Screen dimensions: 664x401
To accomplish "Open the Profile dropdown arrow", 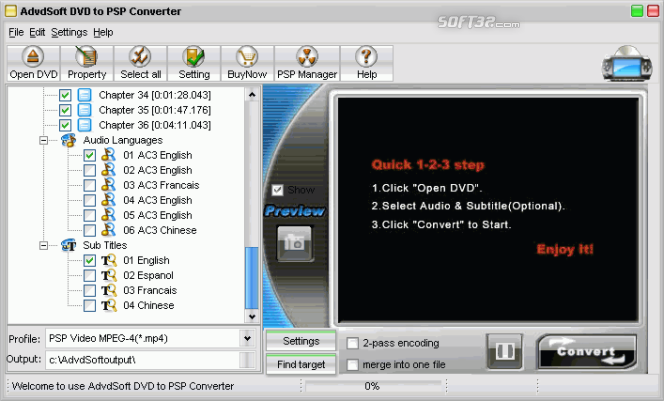I will [x=247, y=339].
